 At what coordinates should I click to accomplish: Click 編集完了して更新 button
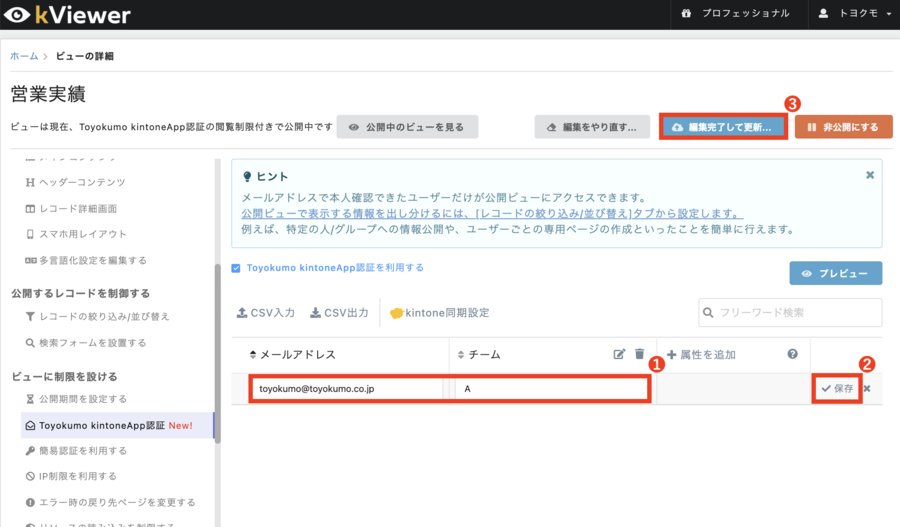723,127
